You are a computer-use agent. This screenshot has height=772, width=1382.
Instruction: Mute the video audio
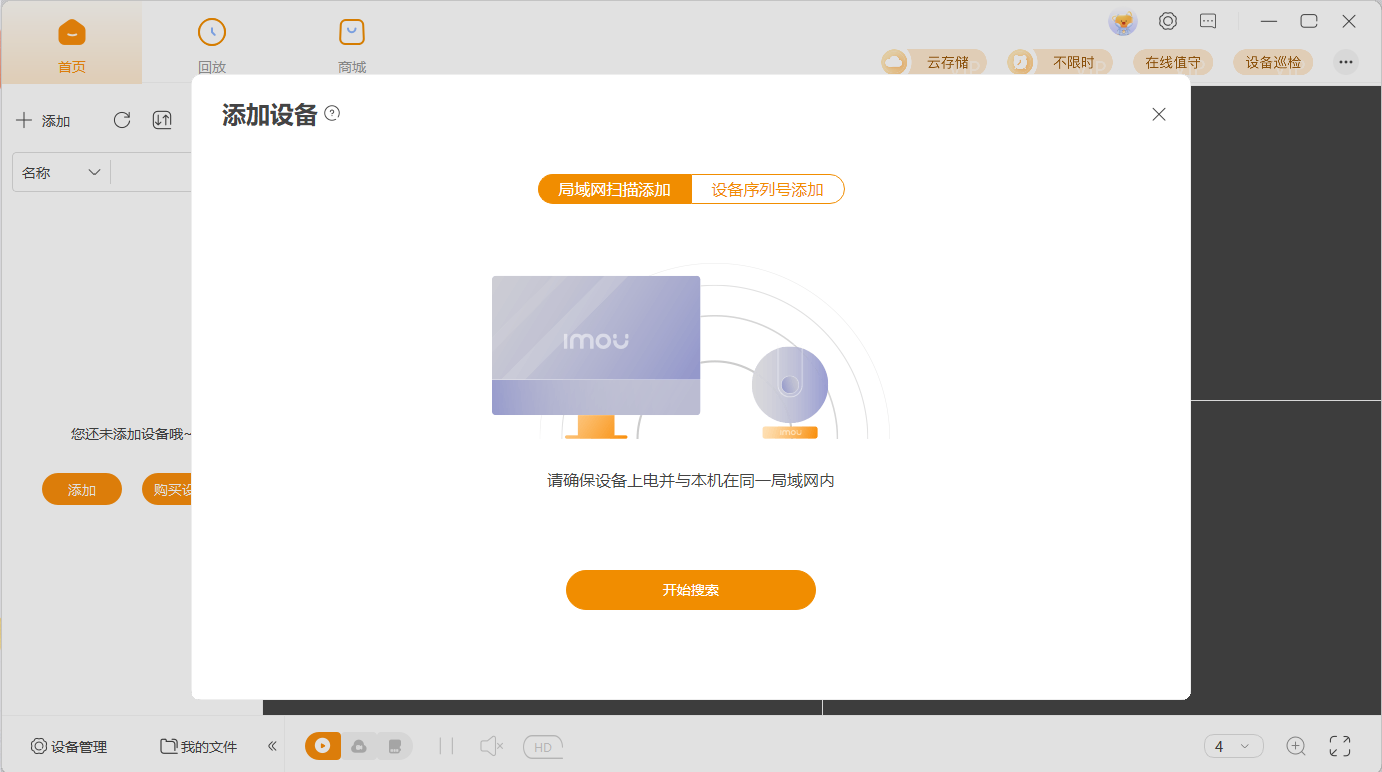(x=489, y=746)
